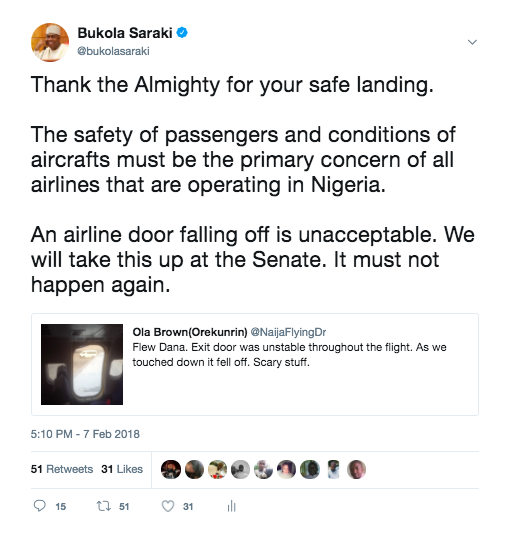The width and height of the screenshot is (508, 535).
Task: Like the tweet with the heart icon
Action: 168,506
